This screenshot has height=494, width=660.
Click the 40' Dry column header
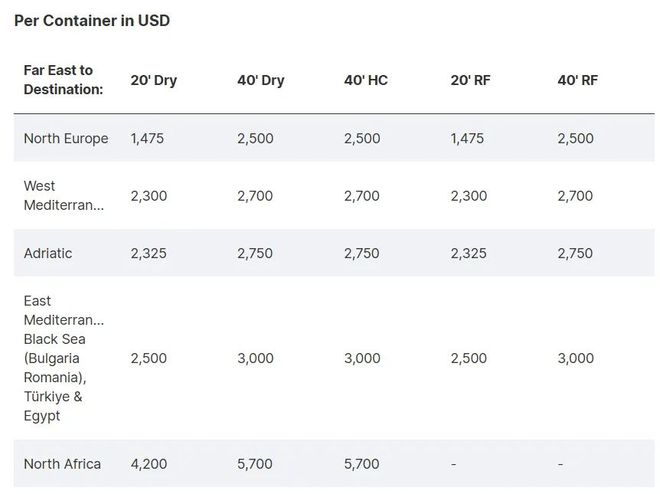260,80
